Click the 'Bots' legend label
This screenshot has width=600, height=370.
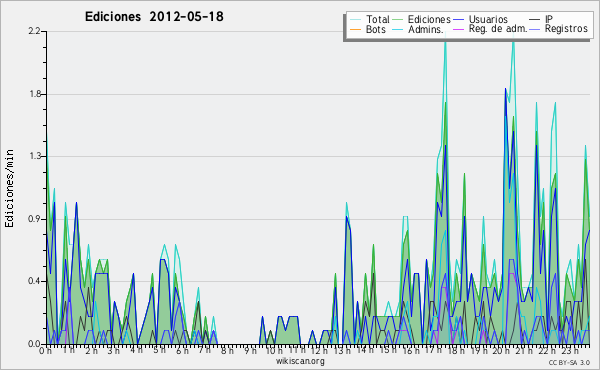coord(376,29)
